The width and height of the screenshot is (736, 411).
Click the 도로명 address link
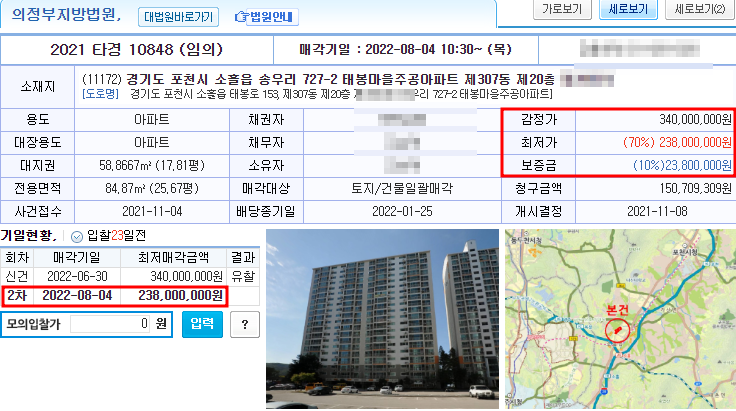pos(100,94)
